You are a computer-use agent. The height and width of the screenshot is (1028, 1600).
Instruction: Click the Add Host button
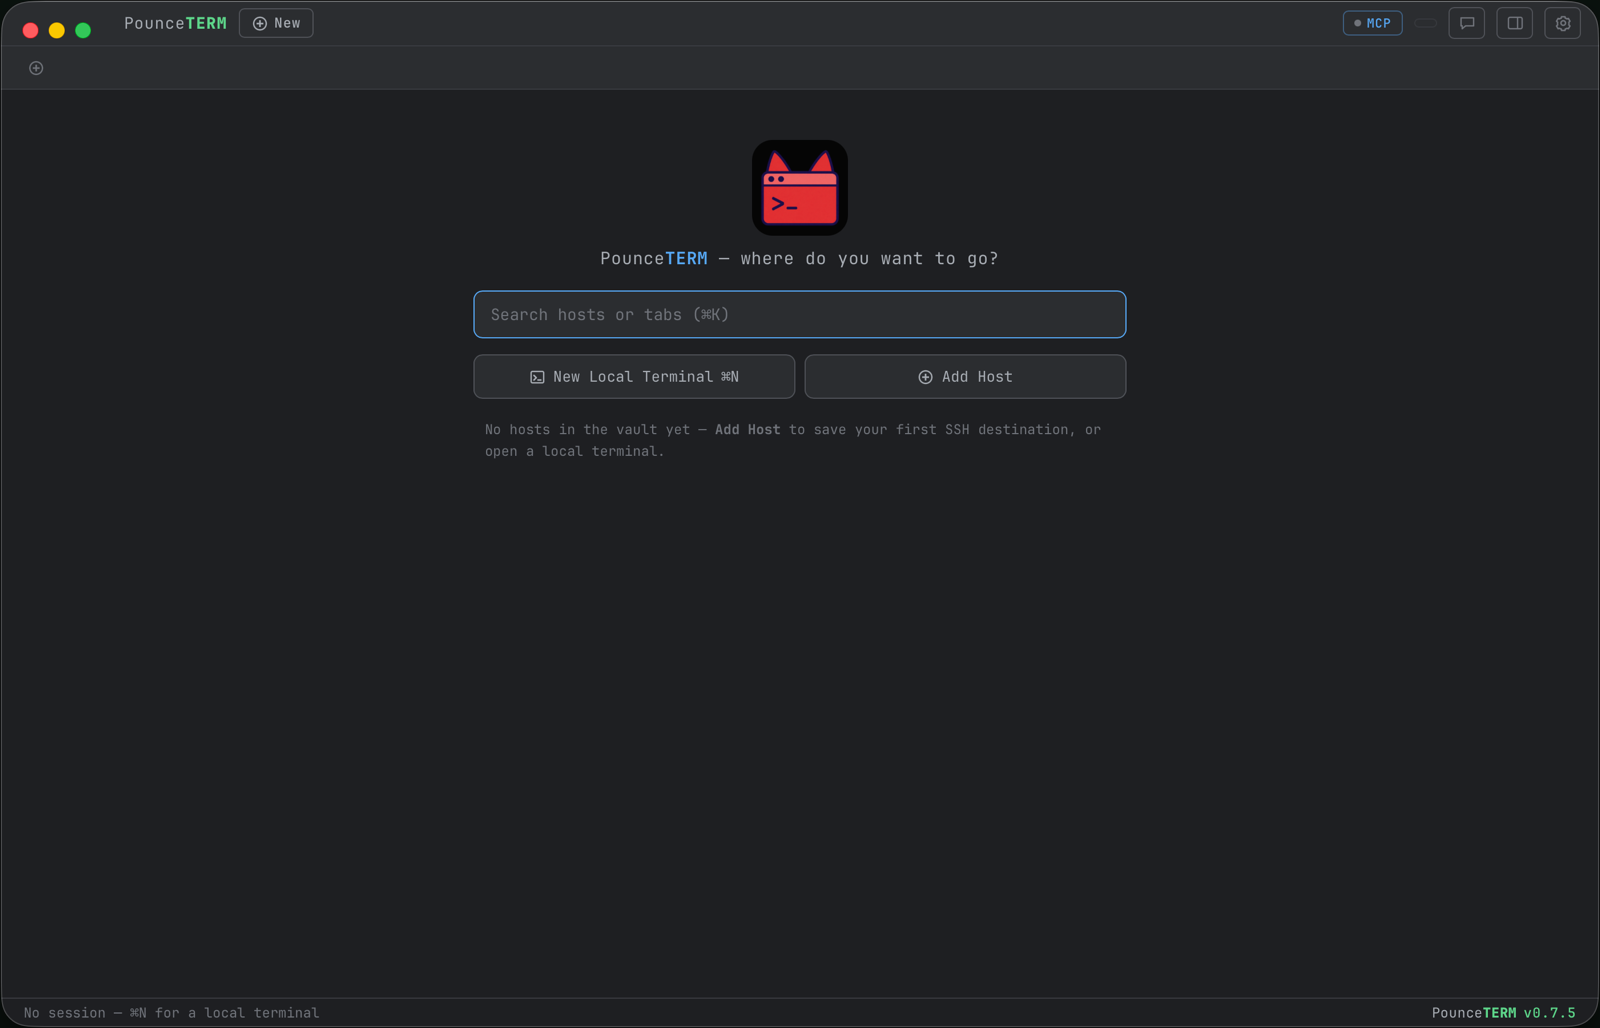pyautogui.click(x=965, y=377)
